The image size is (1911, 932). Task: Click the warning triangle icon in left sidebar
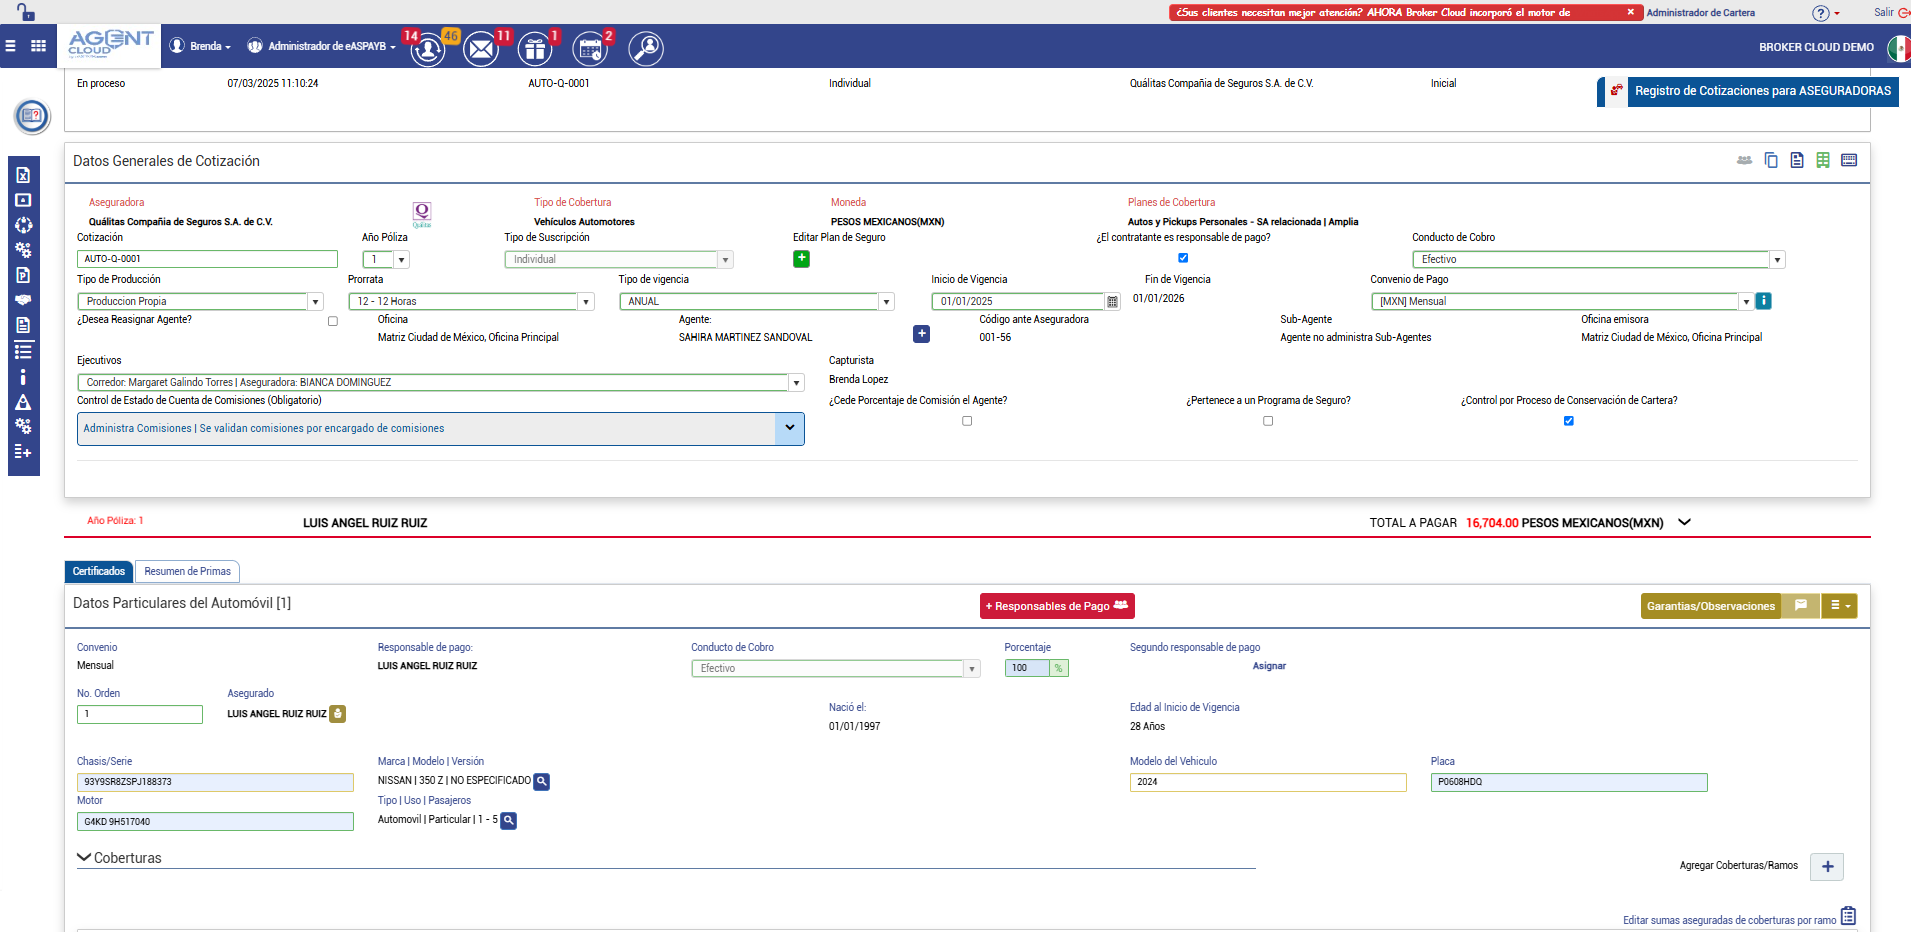click(23, 402)
